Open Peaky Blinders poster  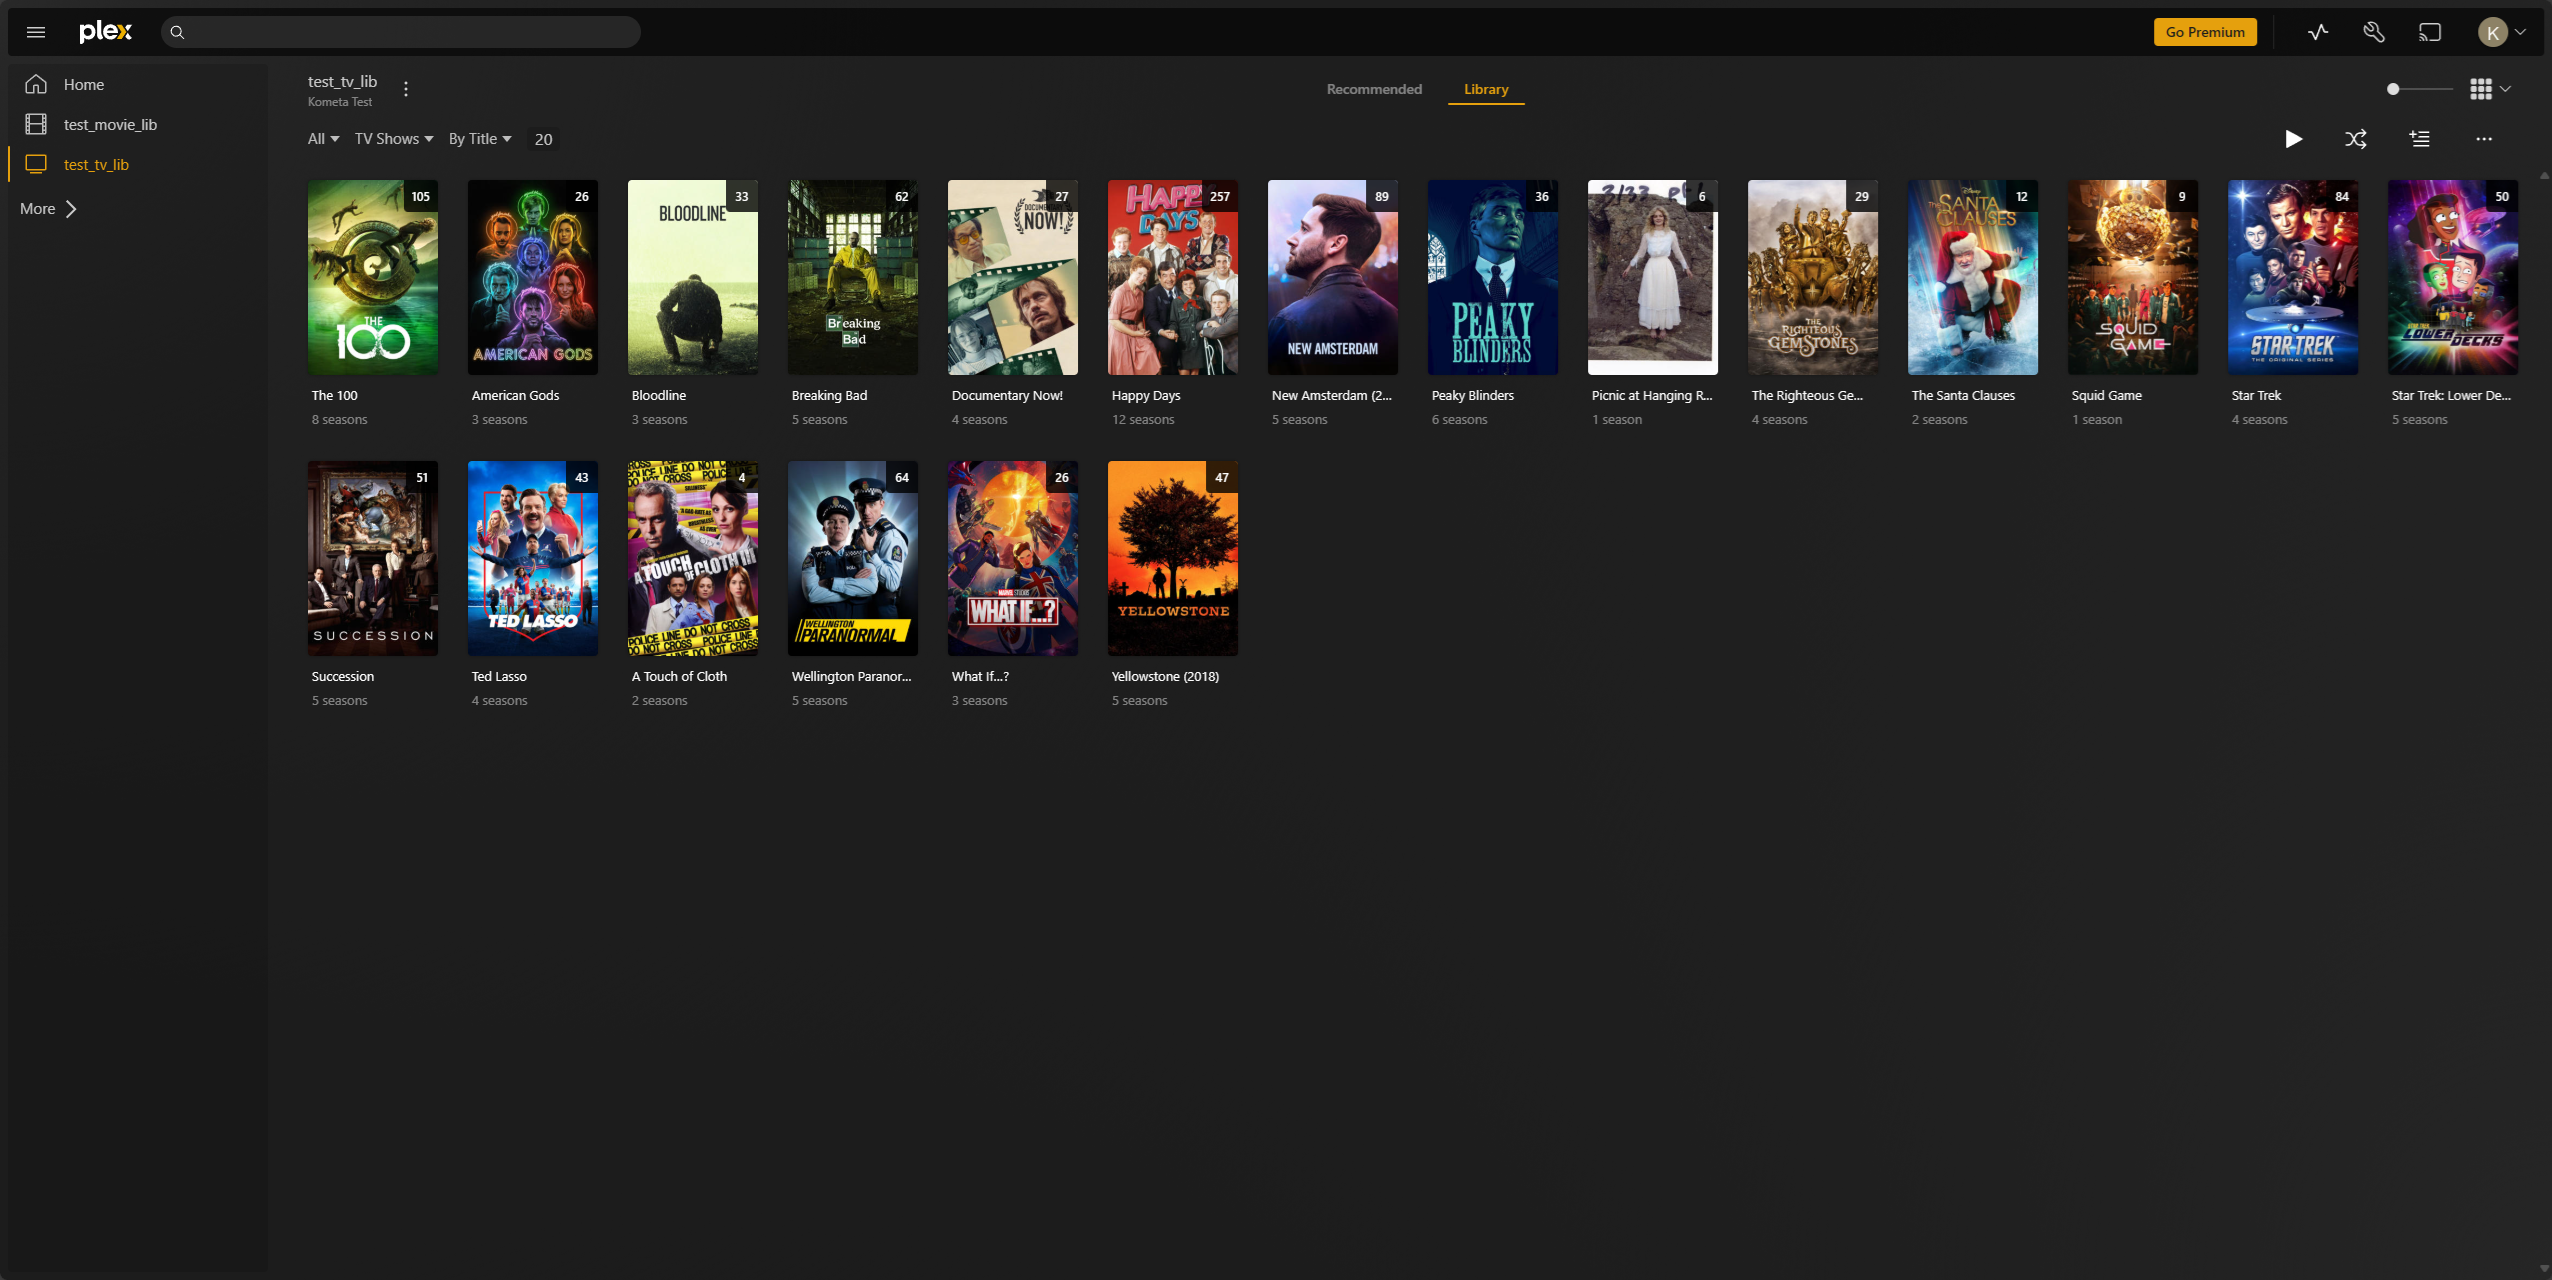pyautogui.click(x=1493, y=278)
